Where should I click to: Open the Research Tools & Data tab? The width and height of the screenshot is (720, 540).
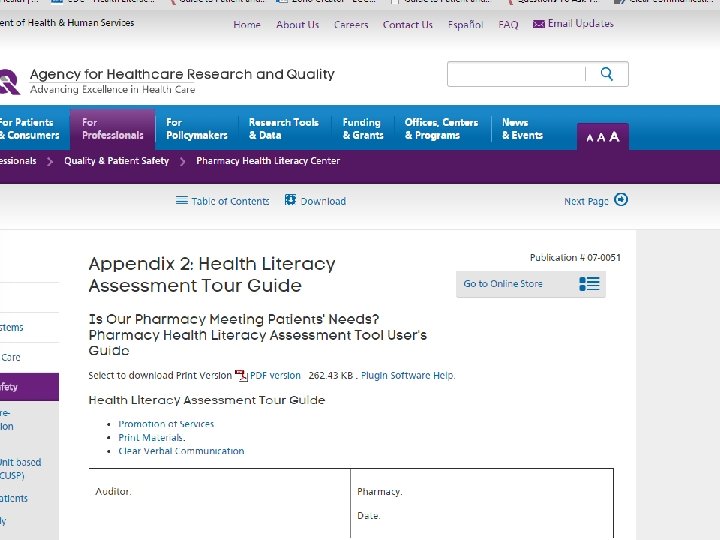[284, 129]
